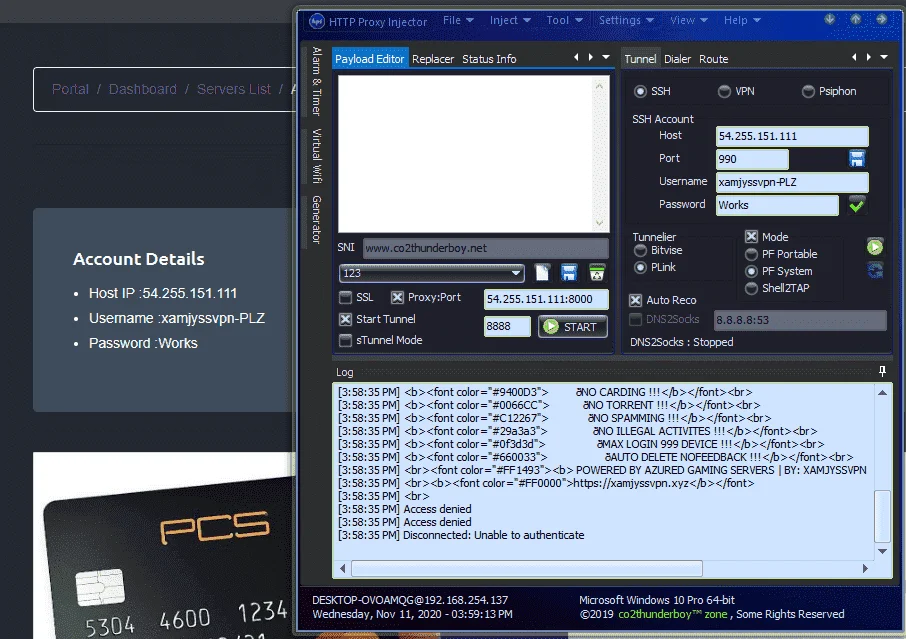Toggle the Start Tunnel checkbox
906x639 pixels.
point(346,319)
